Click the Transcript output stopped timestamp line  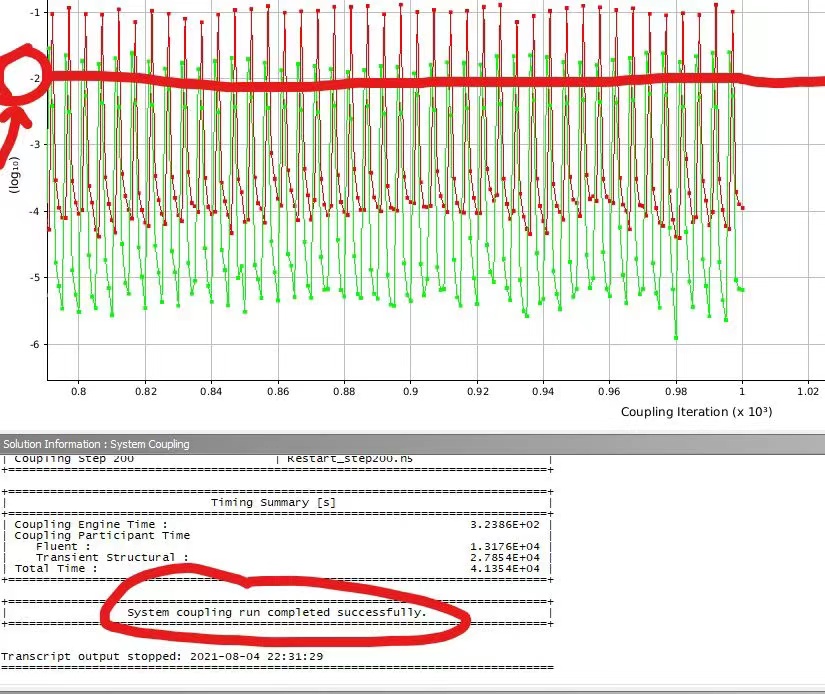[x=162, y=655]
